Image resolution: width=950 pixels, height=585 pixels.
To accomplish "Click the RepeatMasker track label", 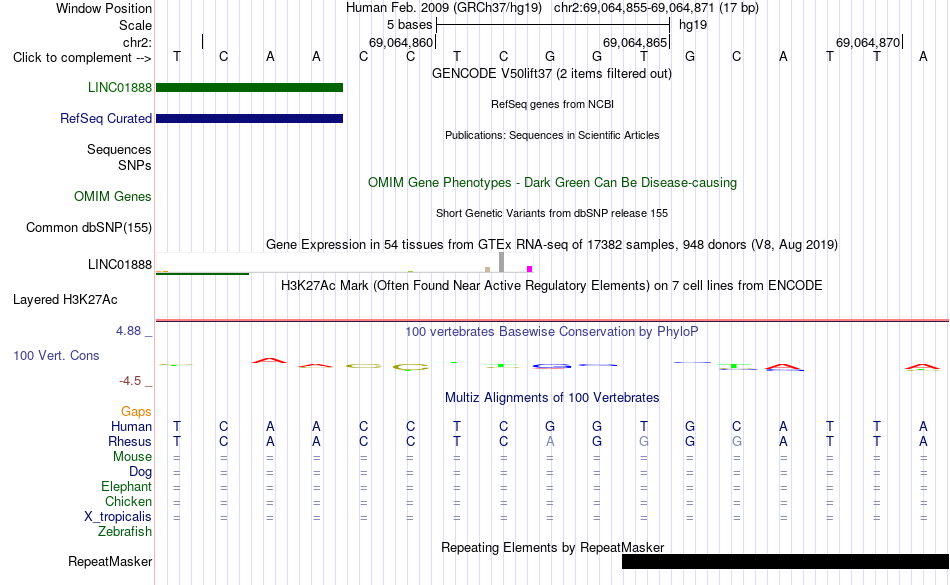I will (110, 561).
